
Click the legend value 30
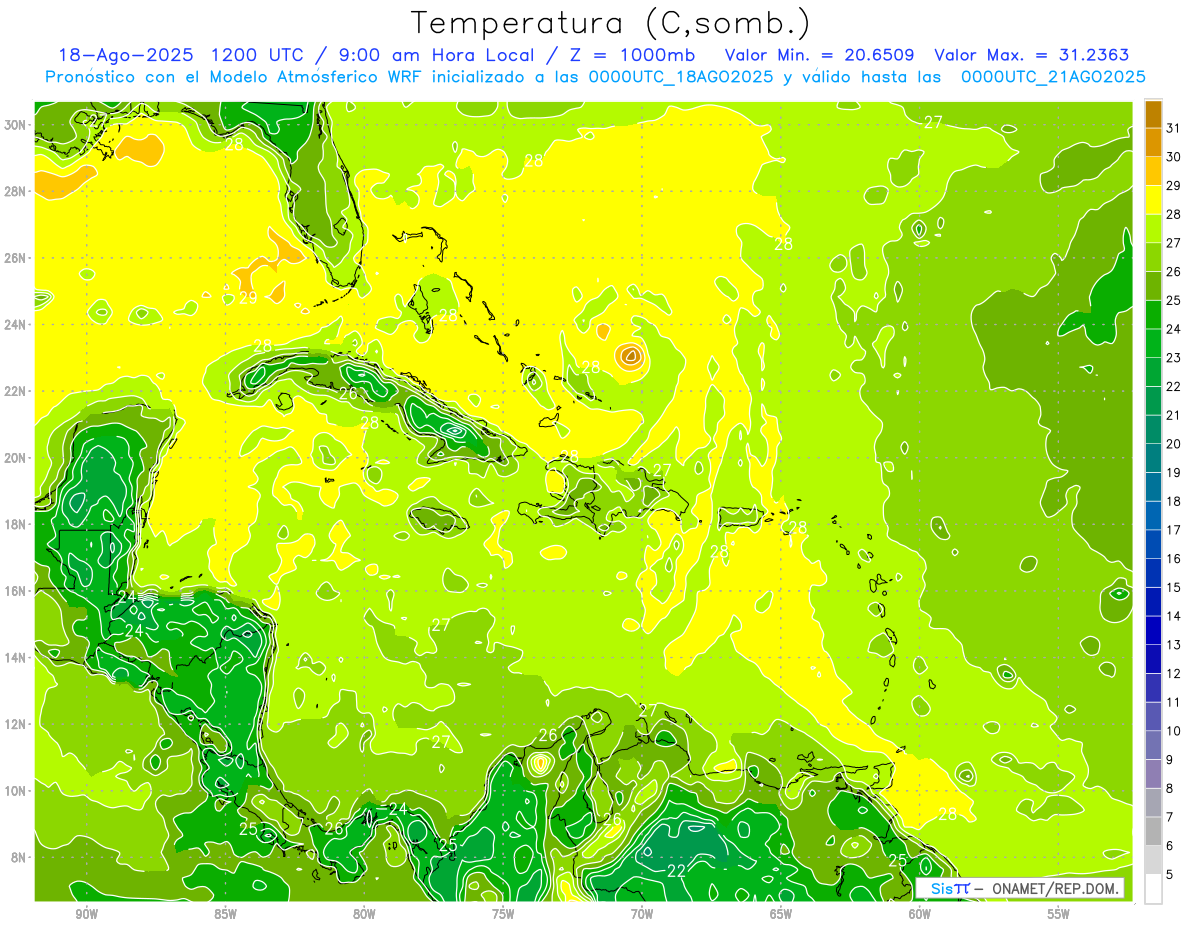pos(1174,157)
